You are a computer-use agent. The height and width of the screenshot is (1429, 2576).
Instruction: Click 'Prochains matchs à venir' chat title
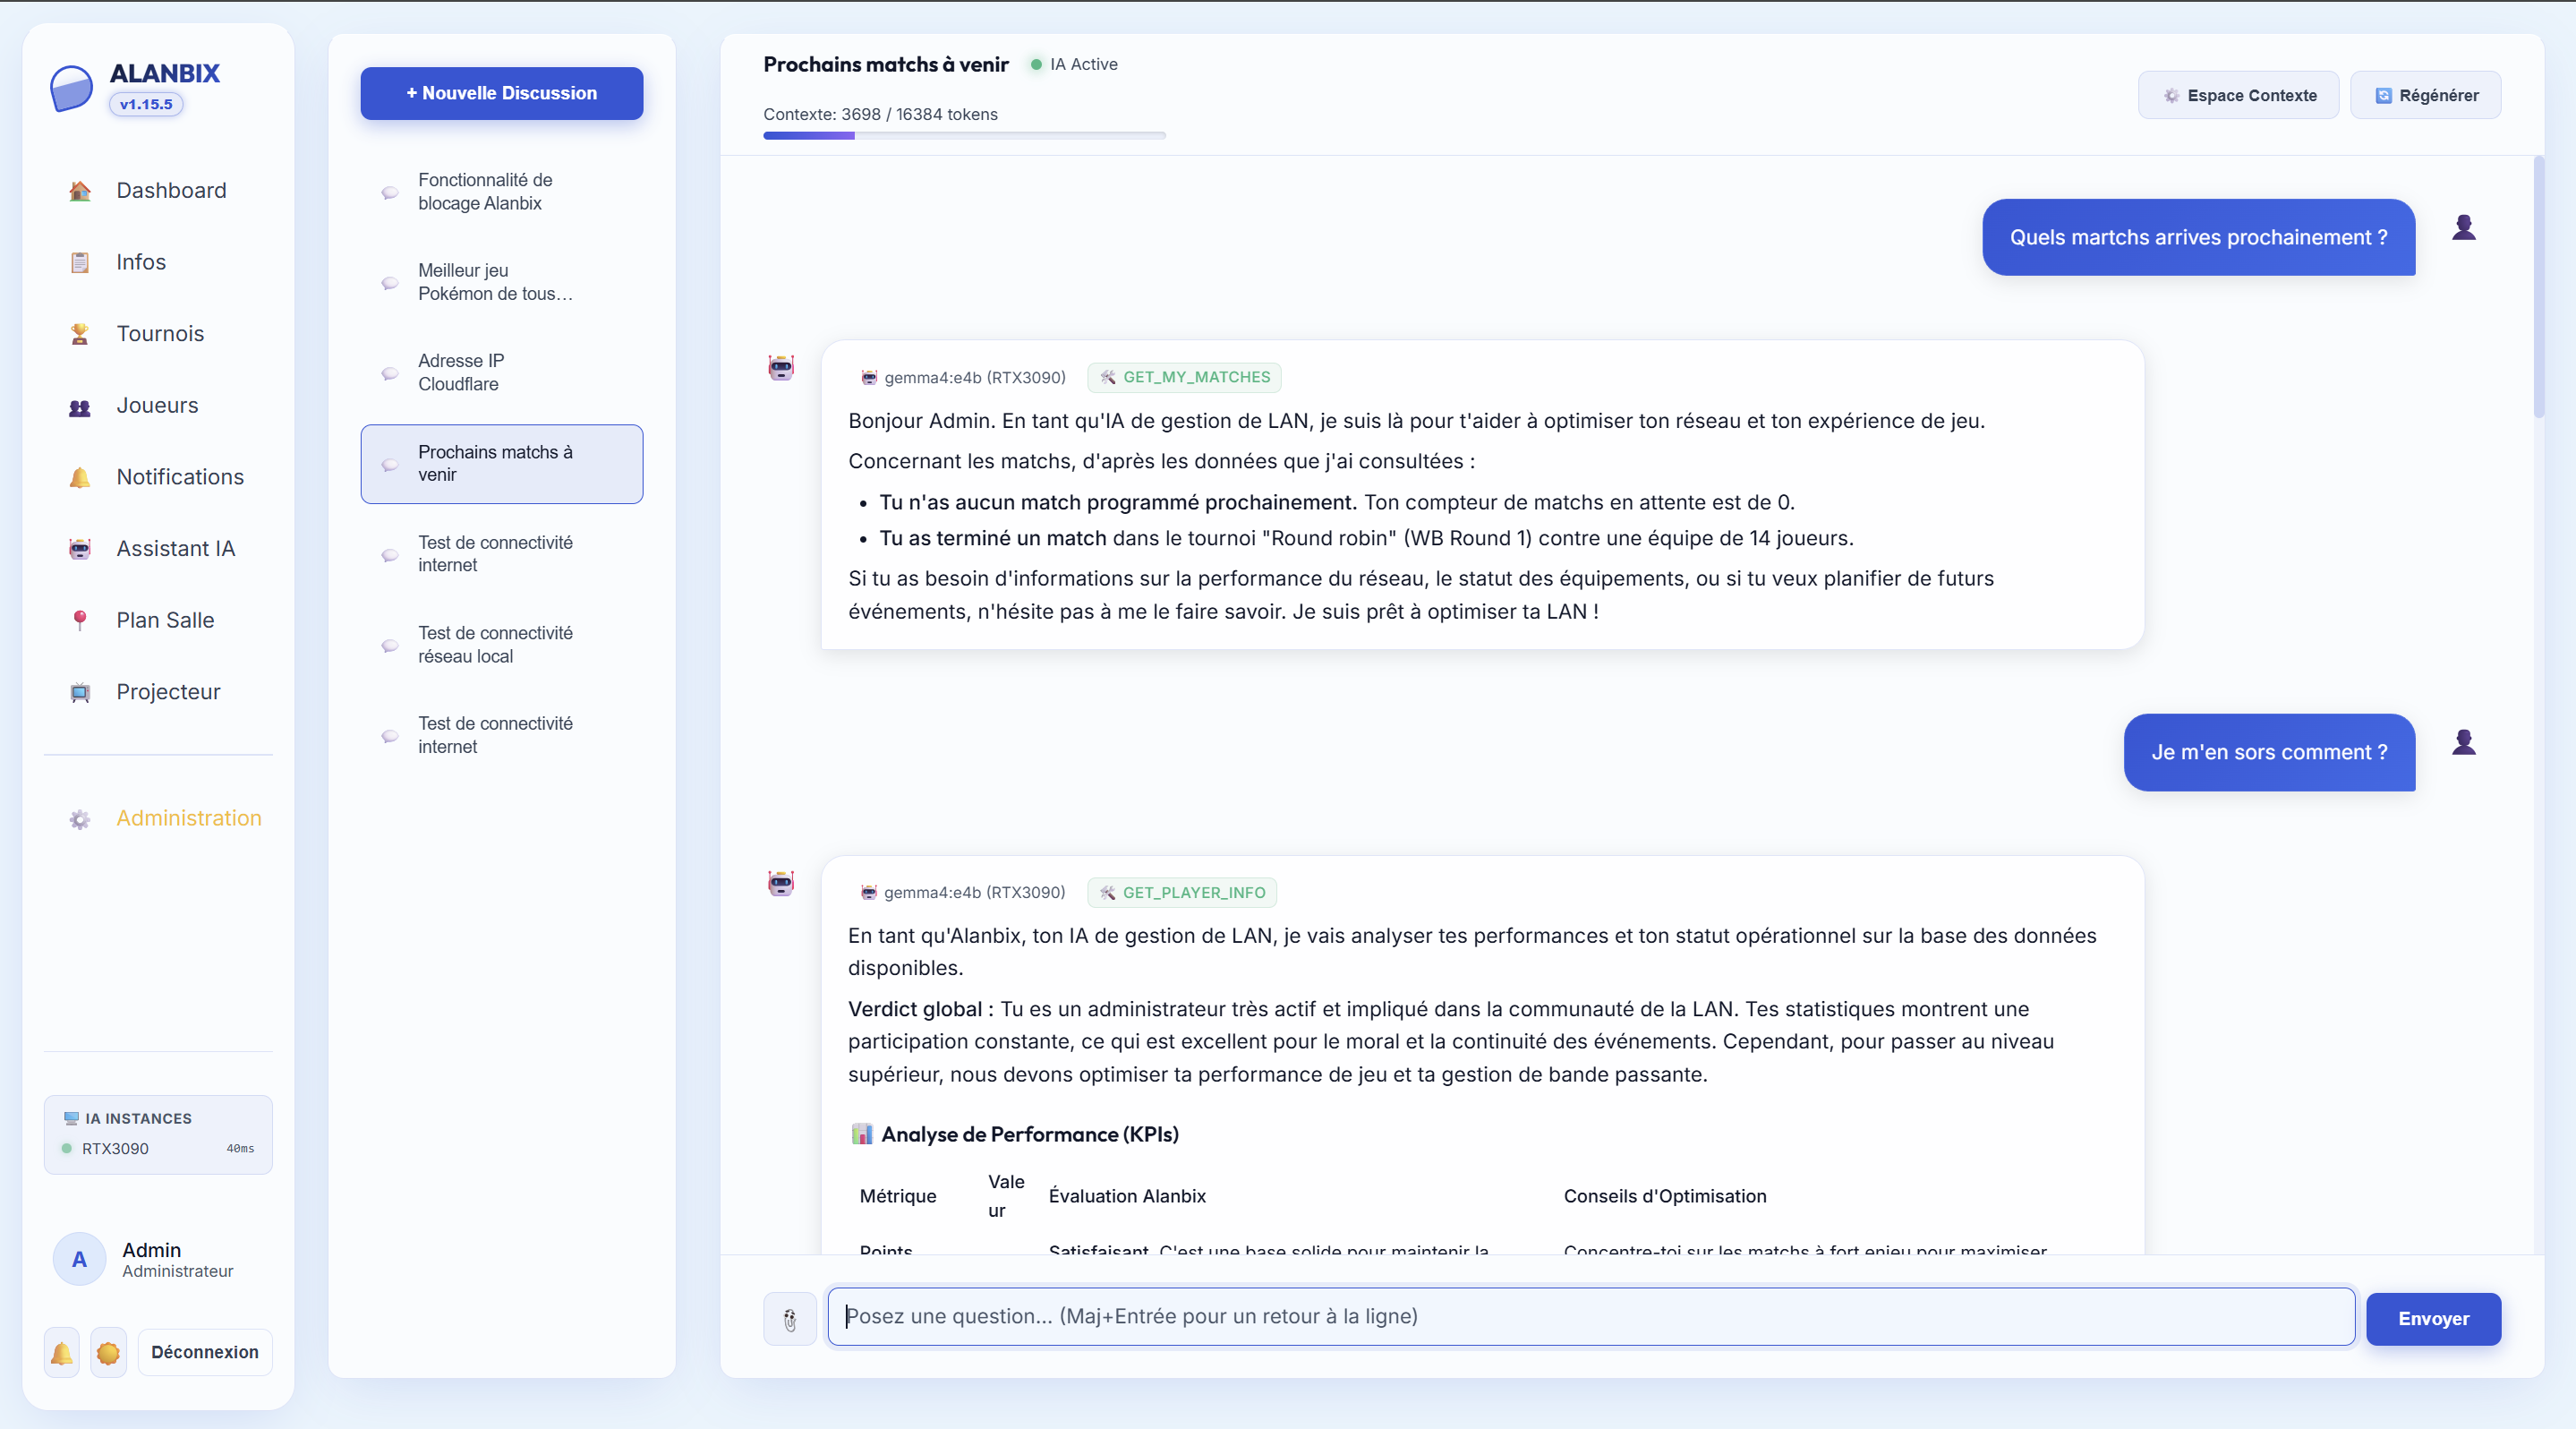[x=885, y=65]
